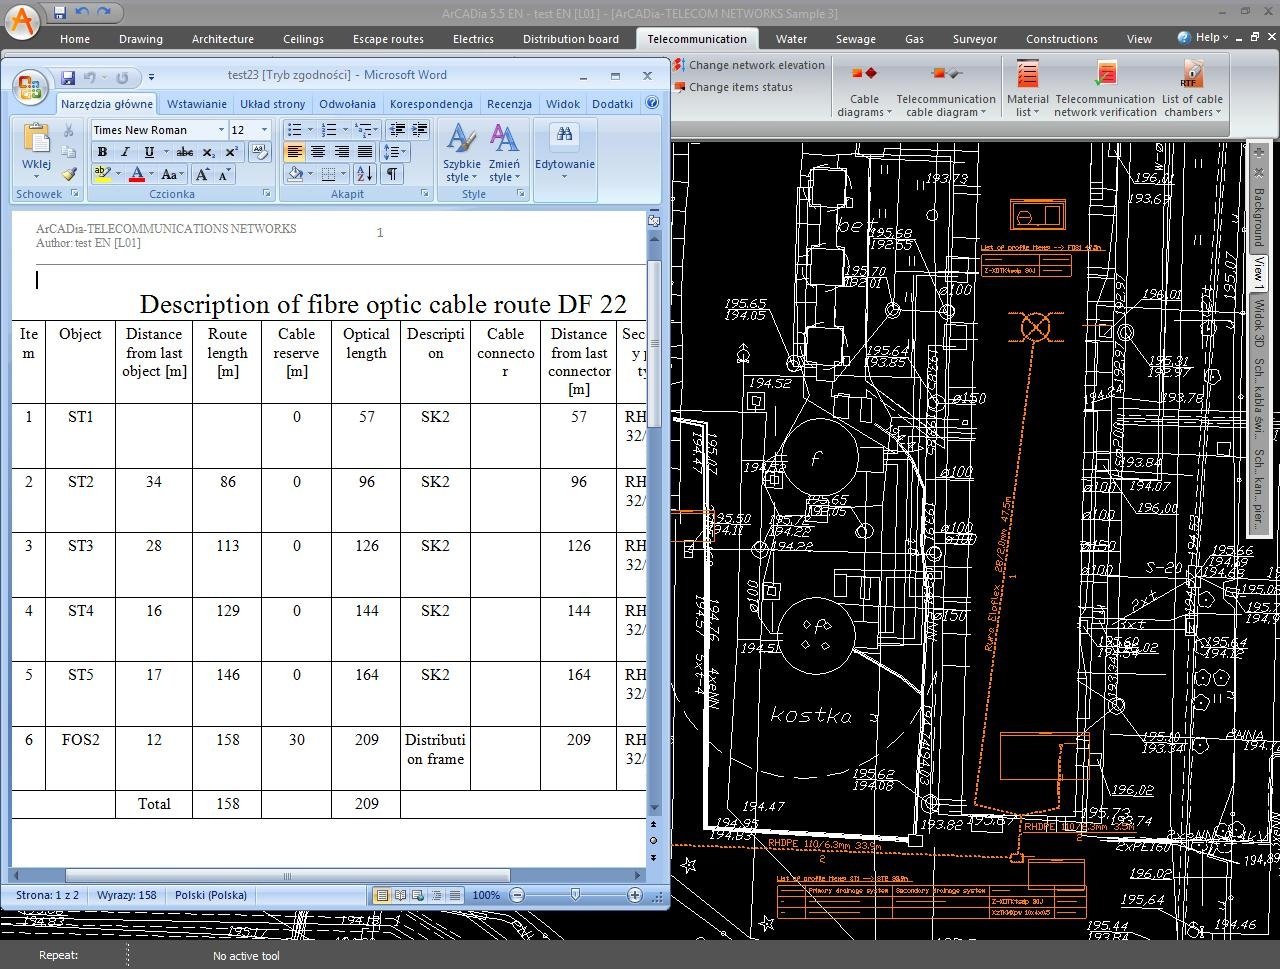Click the Format Painter brush icon
Screen dimensions: 1280x969
(68, 174)
